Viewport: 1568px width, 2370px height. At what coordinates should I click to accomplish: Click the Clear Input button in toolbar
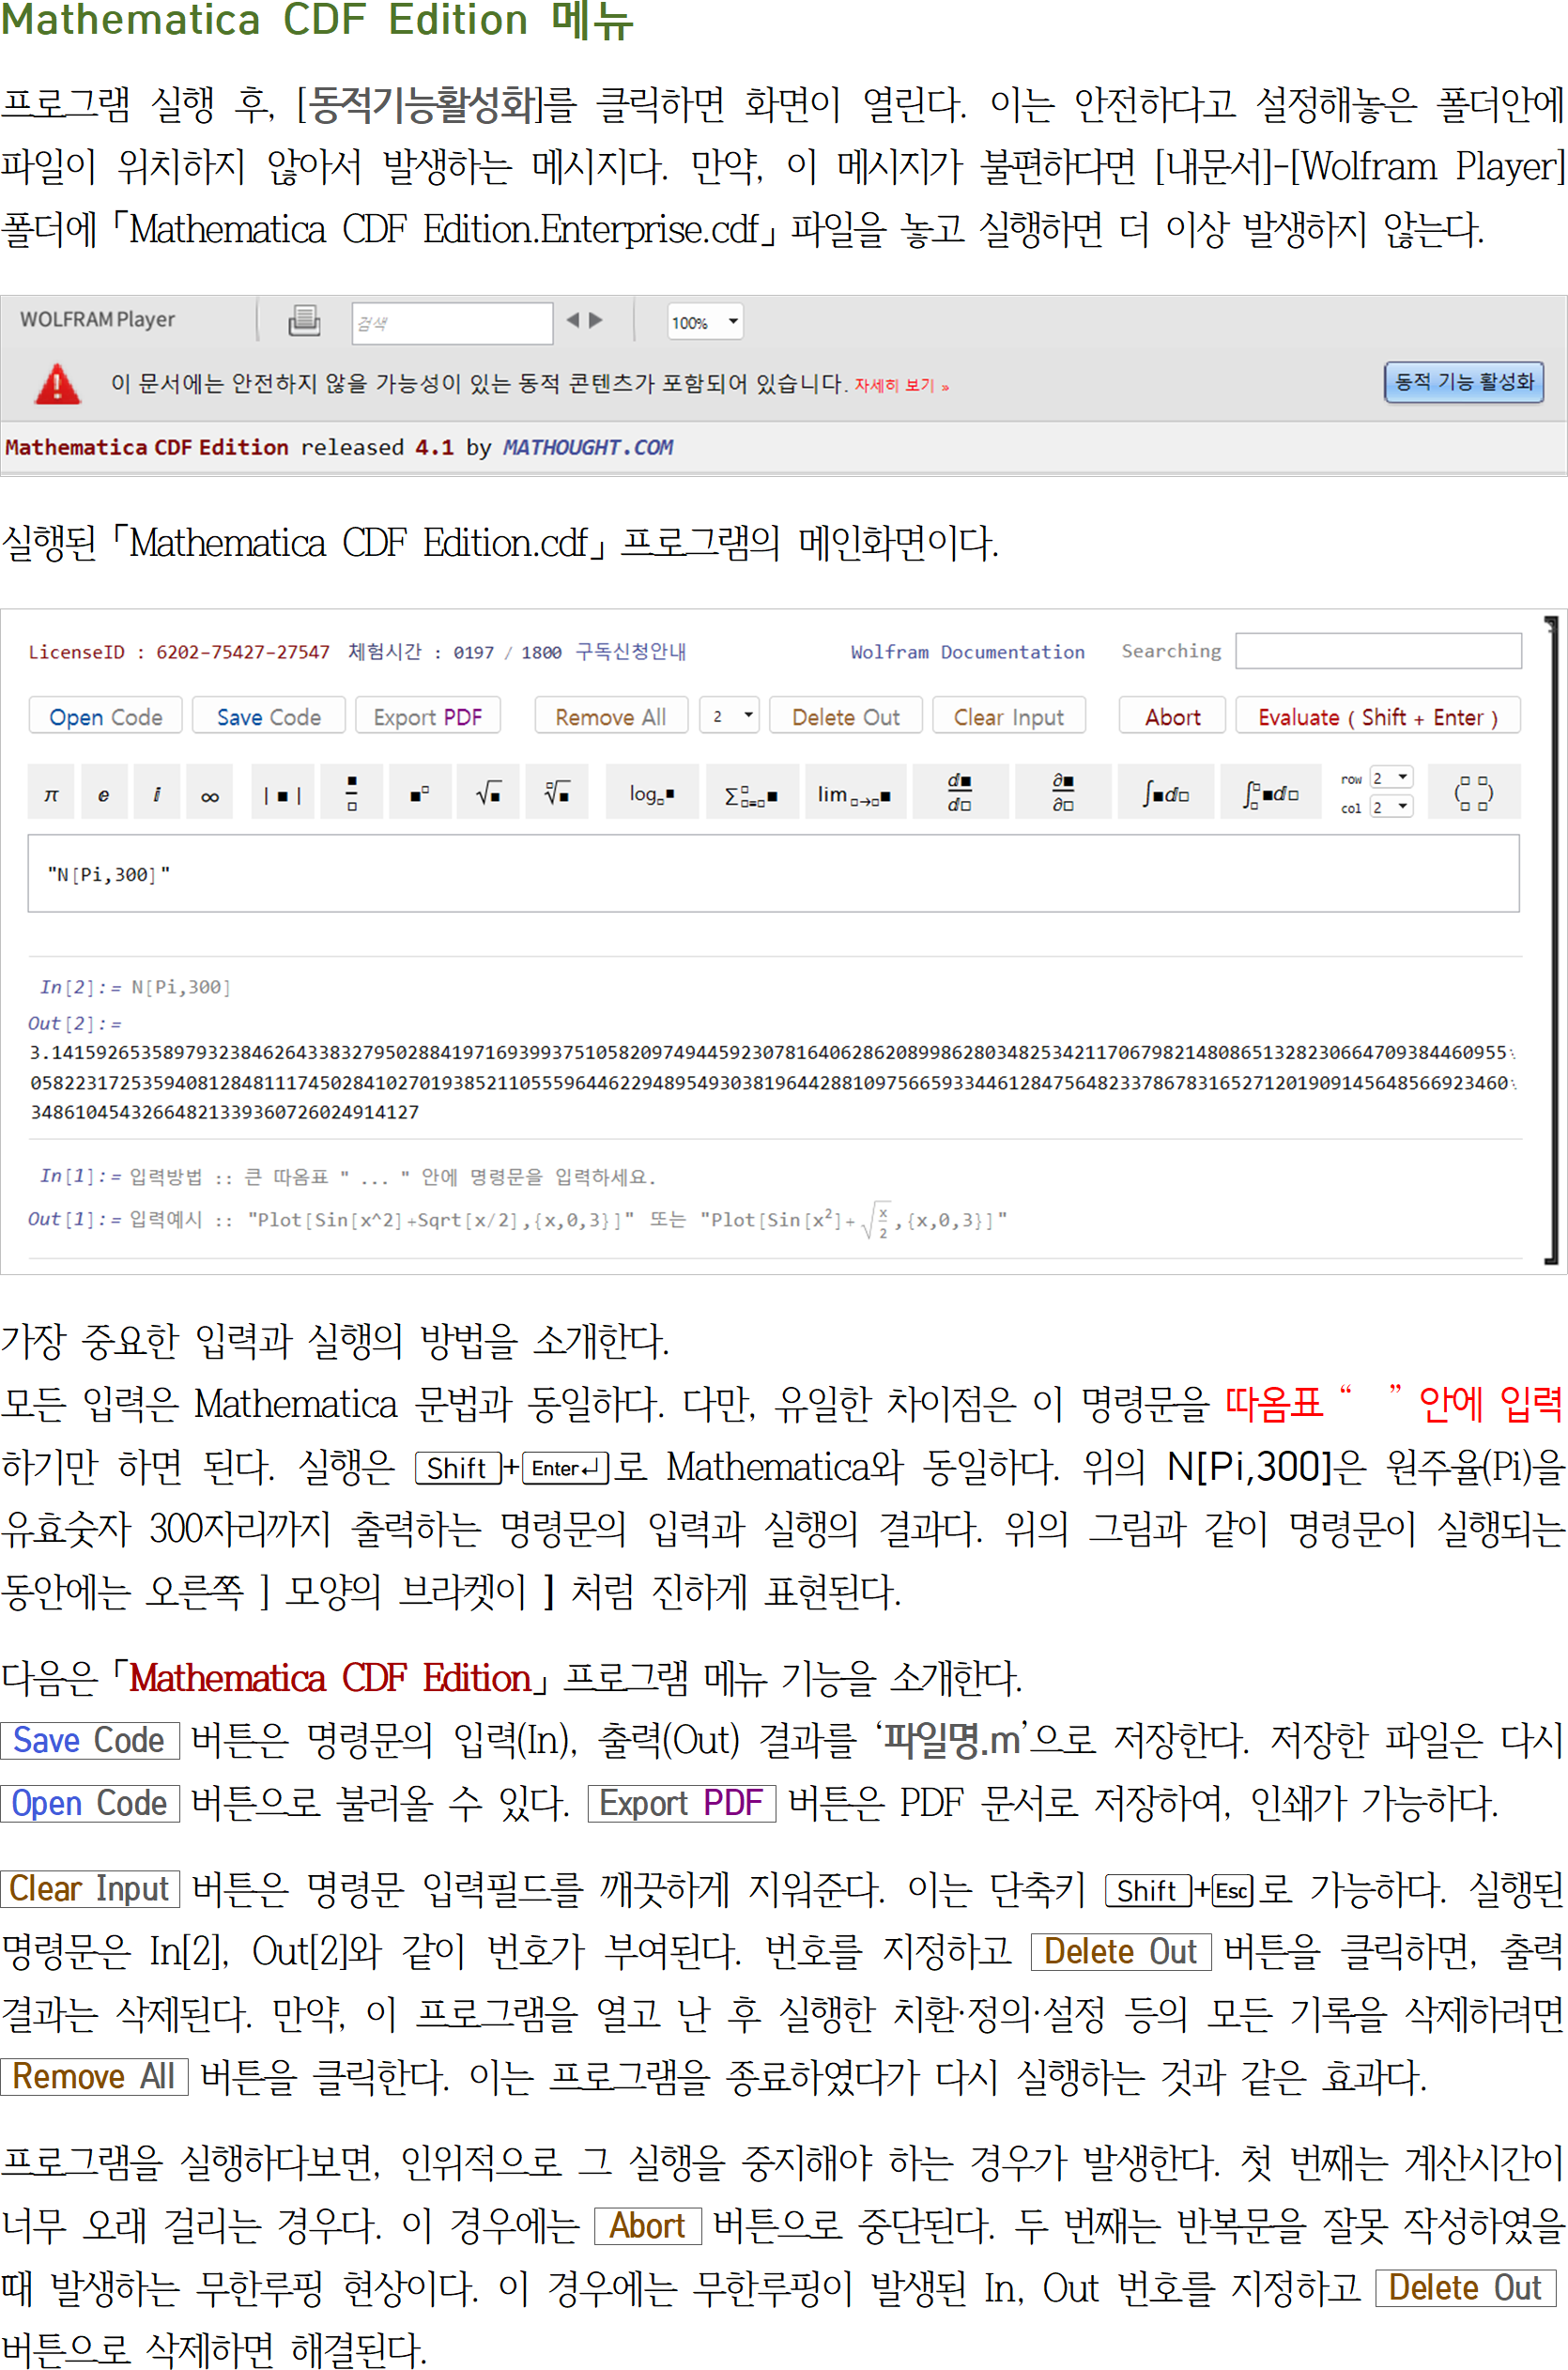[x=1009, y=716]
